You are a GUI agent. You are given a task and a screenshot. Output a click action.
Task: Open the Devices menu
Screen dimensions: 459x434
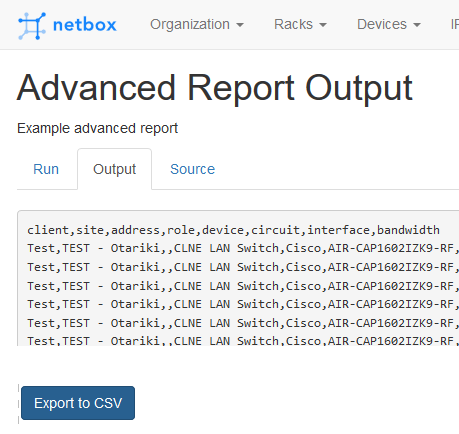pos(389,25)
